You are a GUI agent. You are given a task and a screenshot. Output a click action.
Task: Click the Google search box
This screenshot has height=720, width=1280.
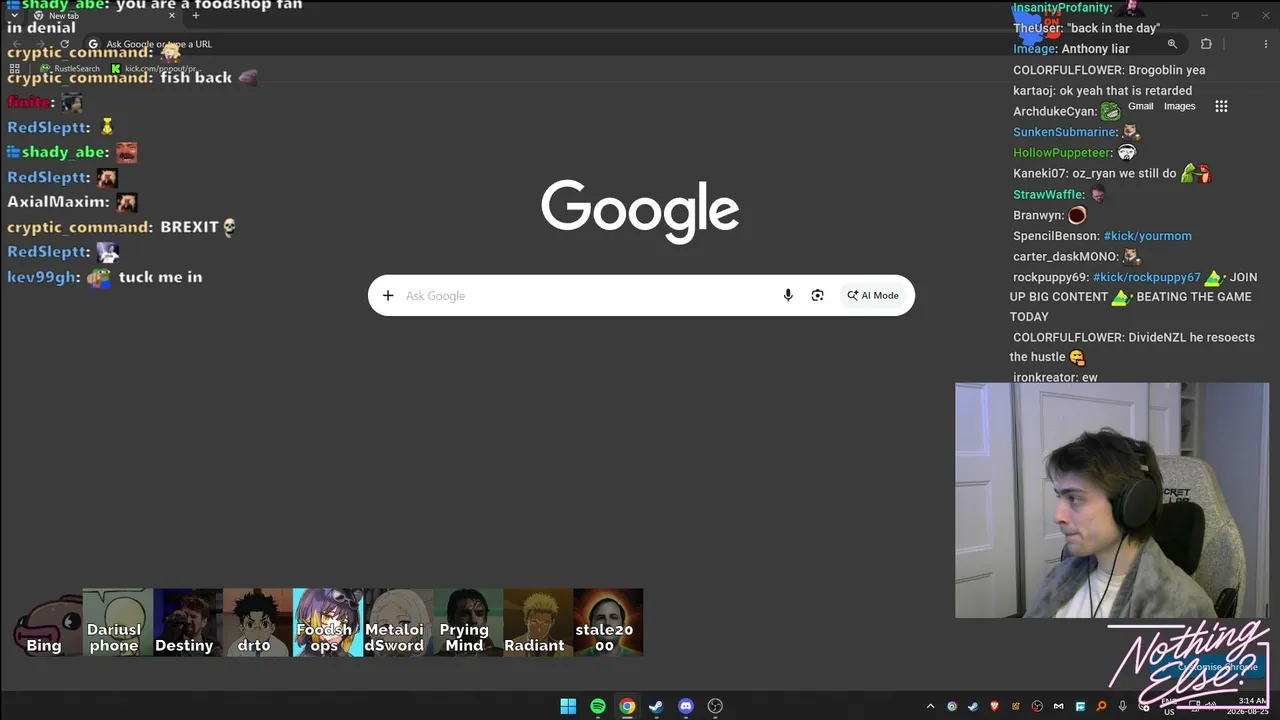[x=641, y=295]
